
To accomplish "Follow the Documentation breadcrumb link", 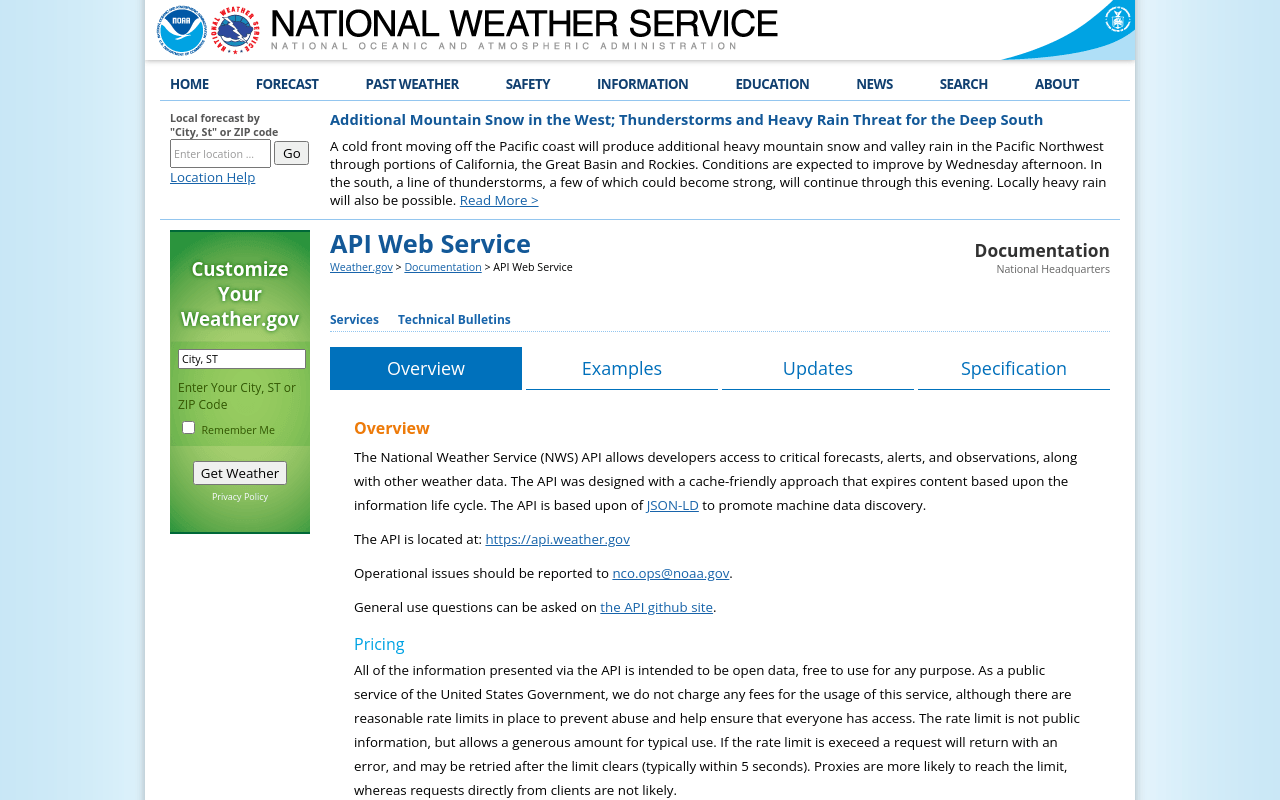I will pos(443,267).
